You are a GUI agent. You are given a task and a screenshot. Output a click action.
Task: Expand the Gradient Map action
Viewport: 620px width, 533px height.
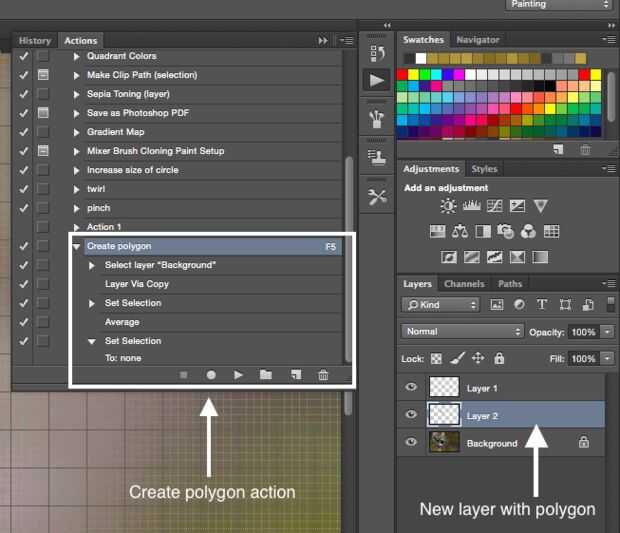(76, 132)
